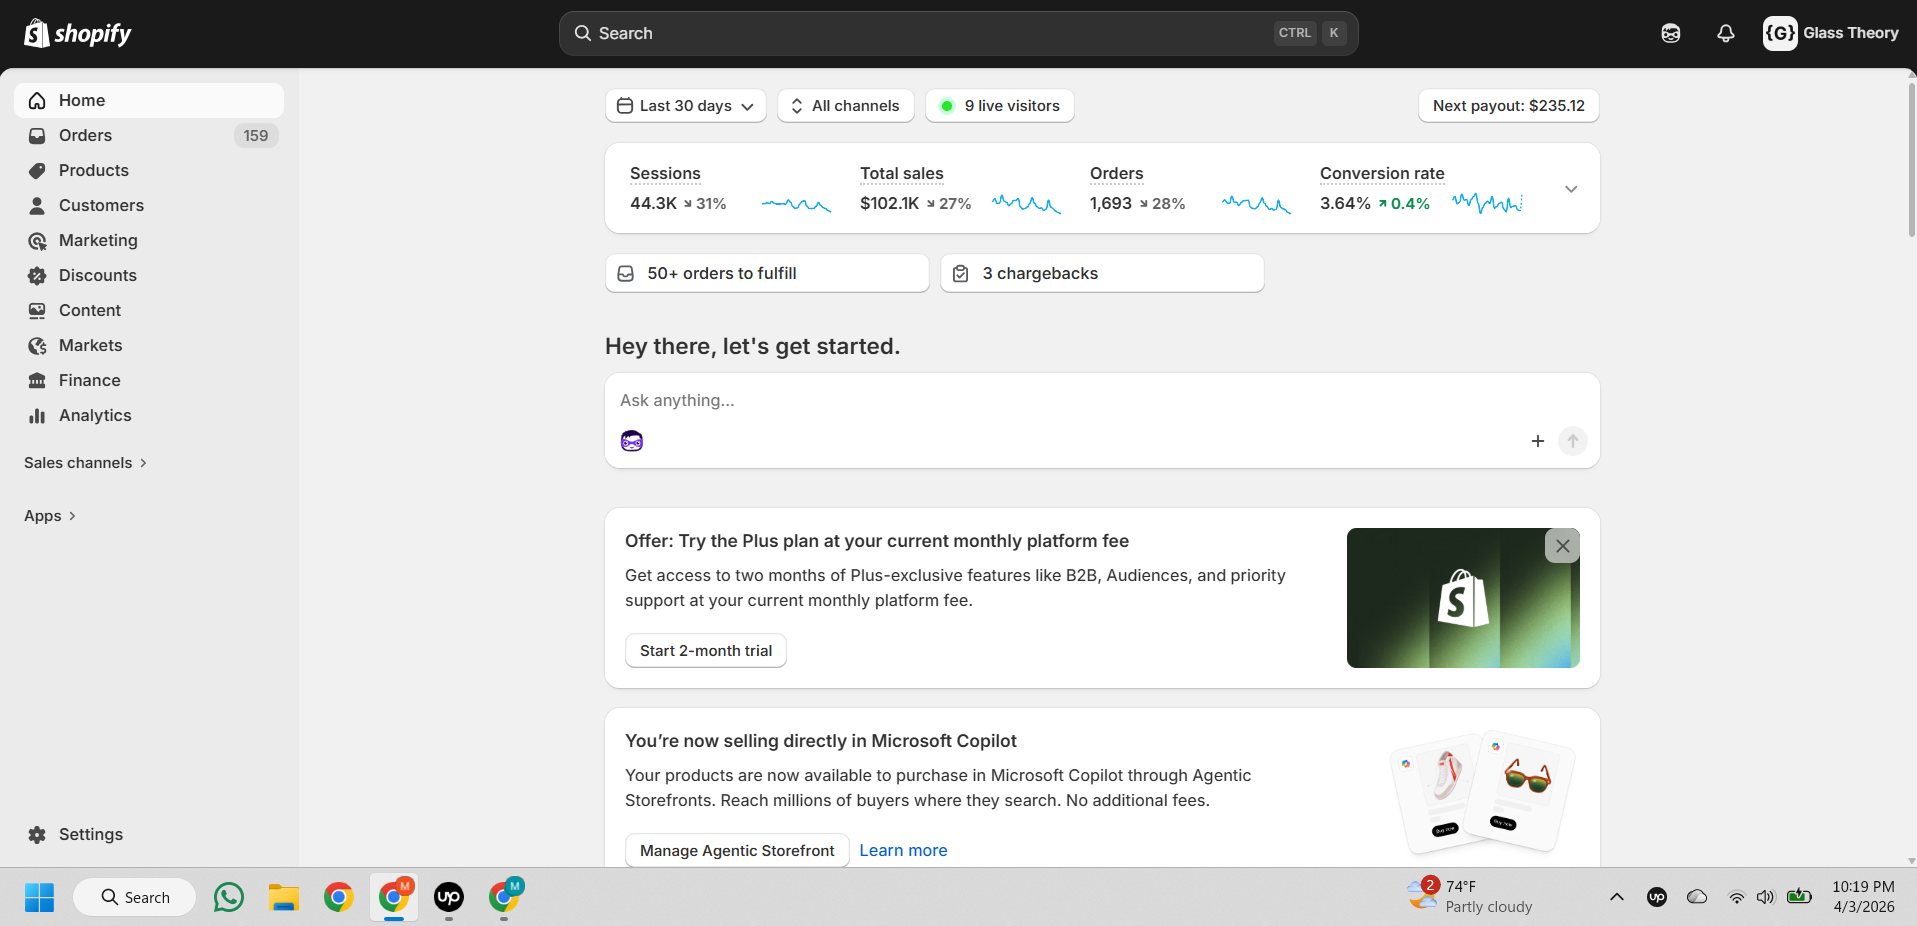Expand Apps section
Viewport: 1917px width, 926px height.
50,515
